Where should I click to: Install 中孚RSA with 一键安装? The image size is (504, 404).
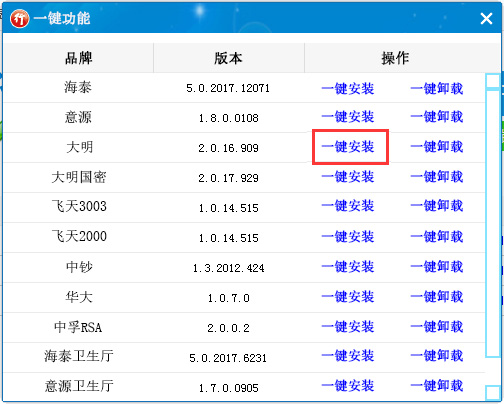pyautogui.click(x=348, y=327)
